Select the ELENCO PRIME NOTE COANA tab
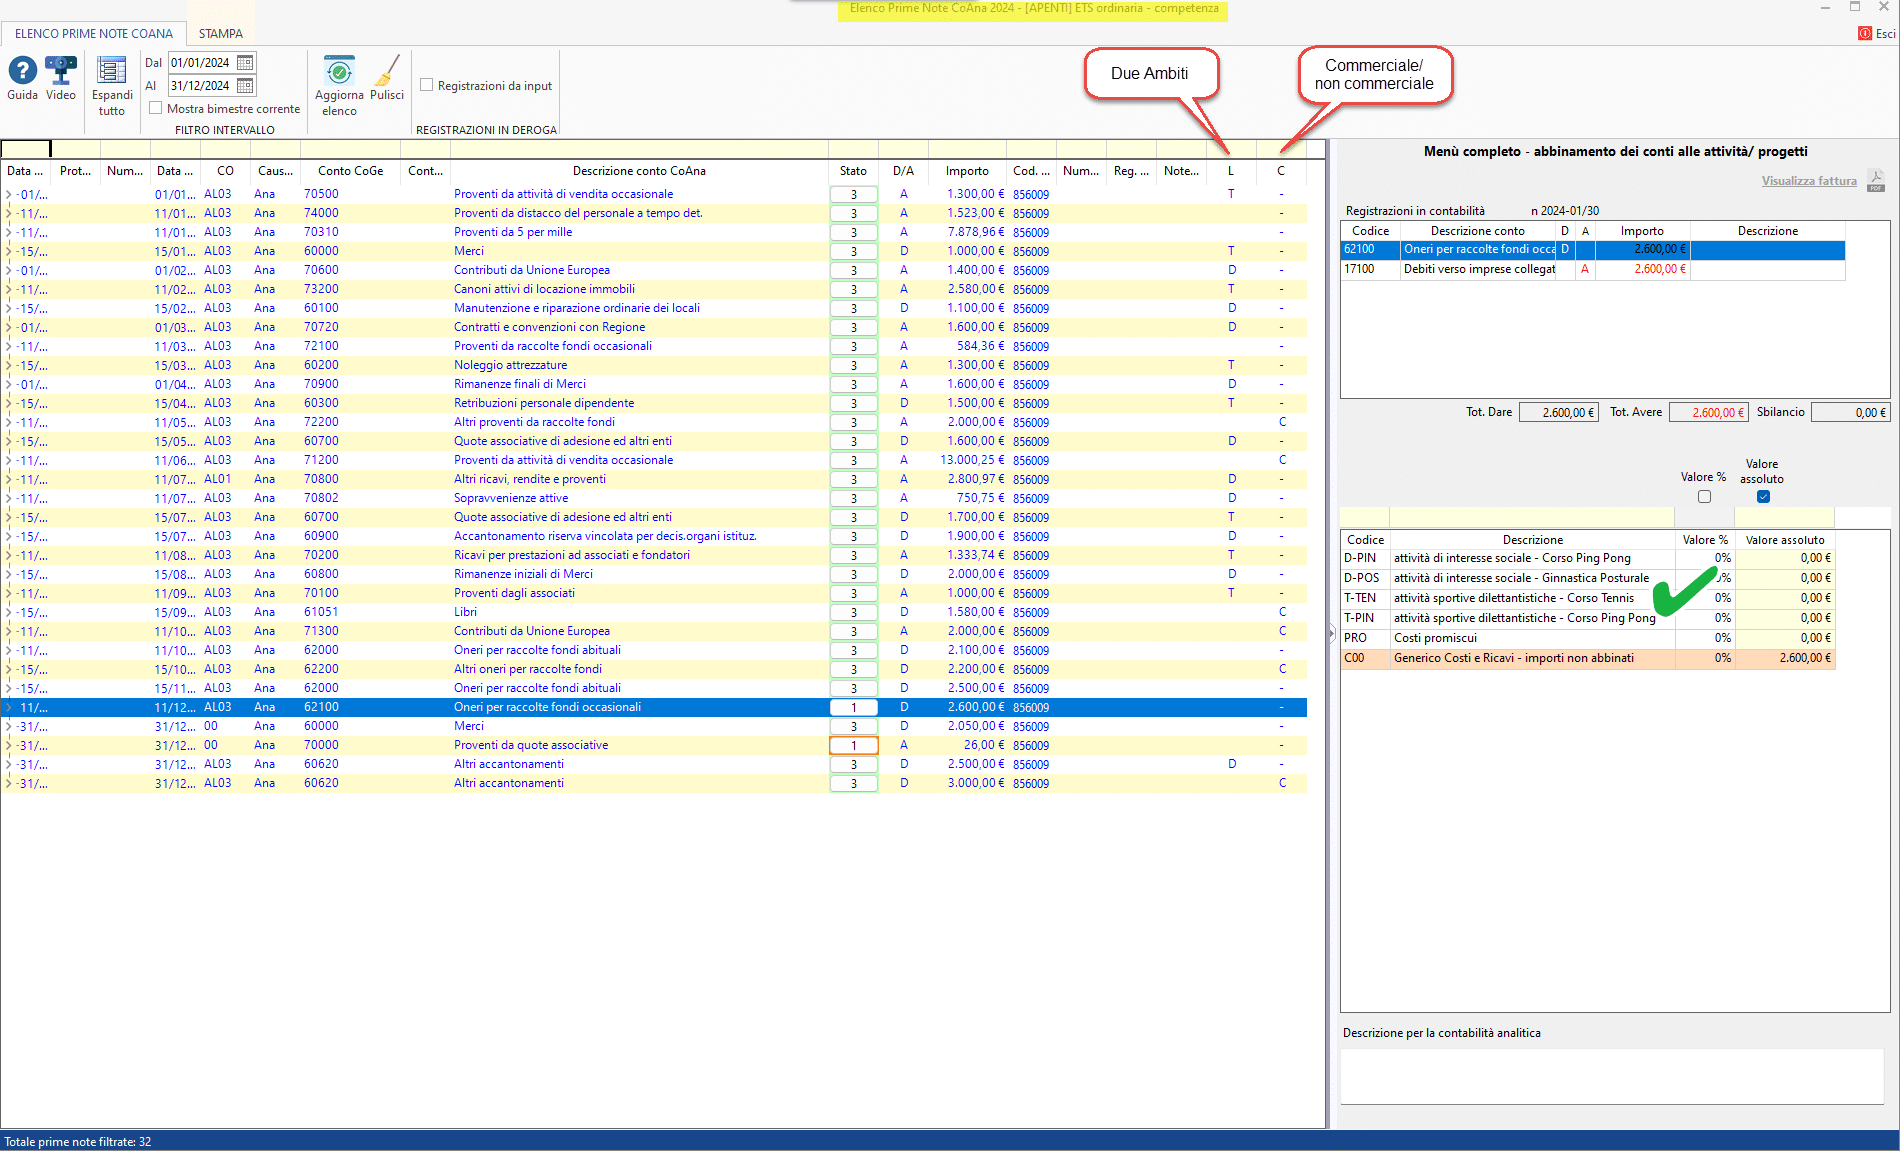The width and height of the screenshot is (1900, 1151). [94, 33]
